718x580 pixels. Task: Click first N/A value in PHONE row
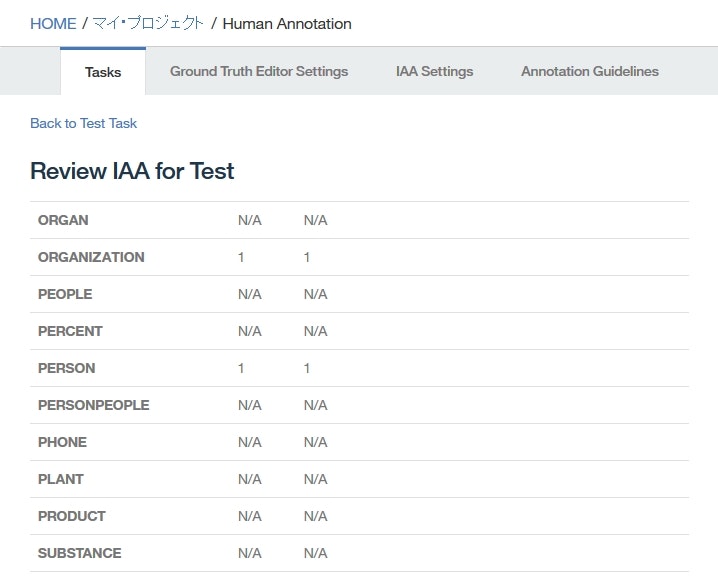(x=250, y=442)
